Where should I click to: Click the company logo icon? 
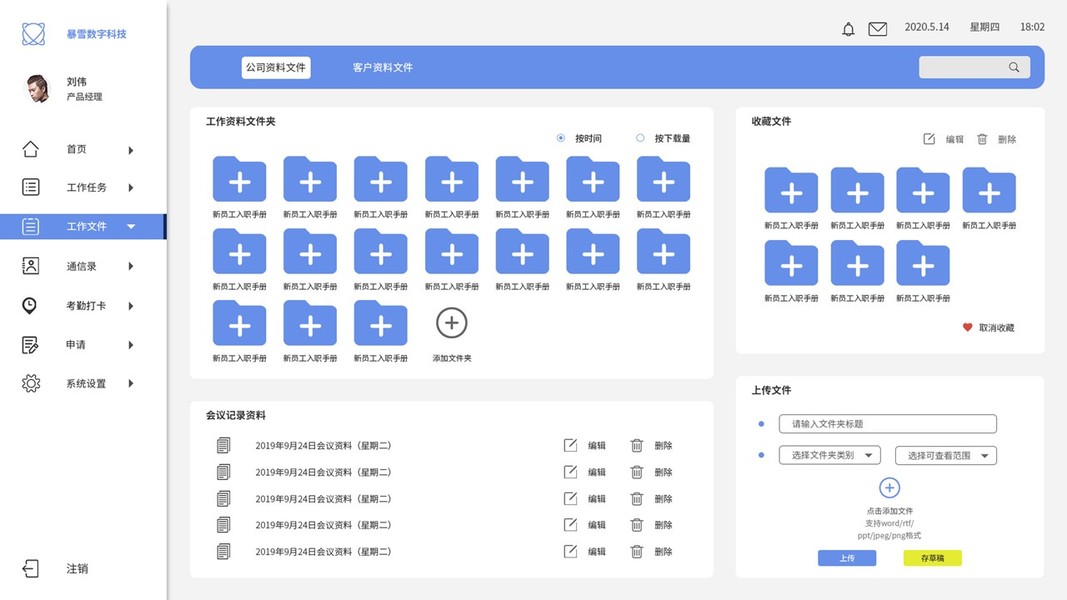tap(33, 33)
